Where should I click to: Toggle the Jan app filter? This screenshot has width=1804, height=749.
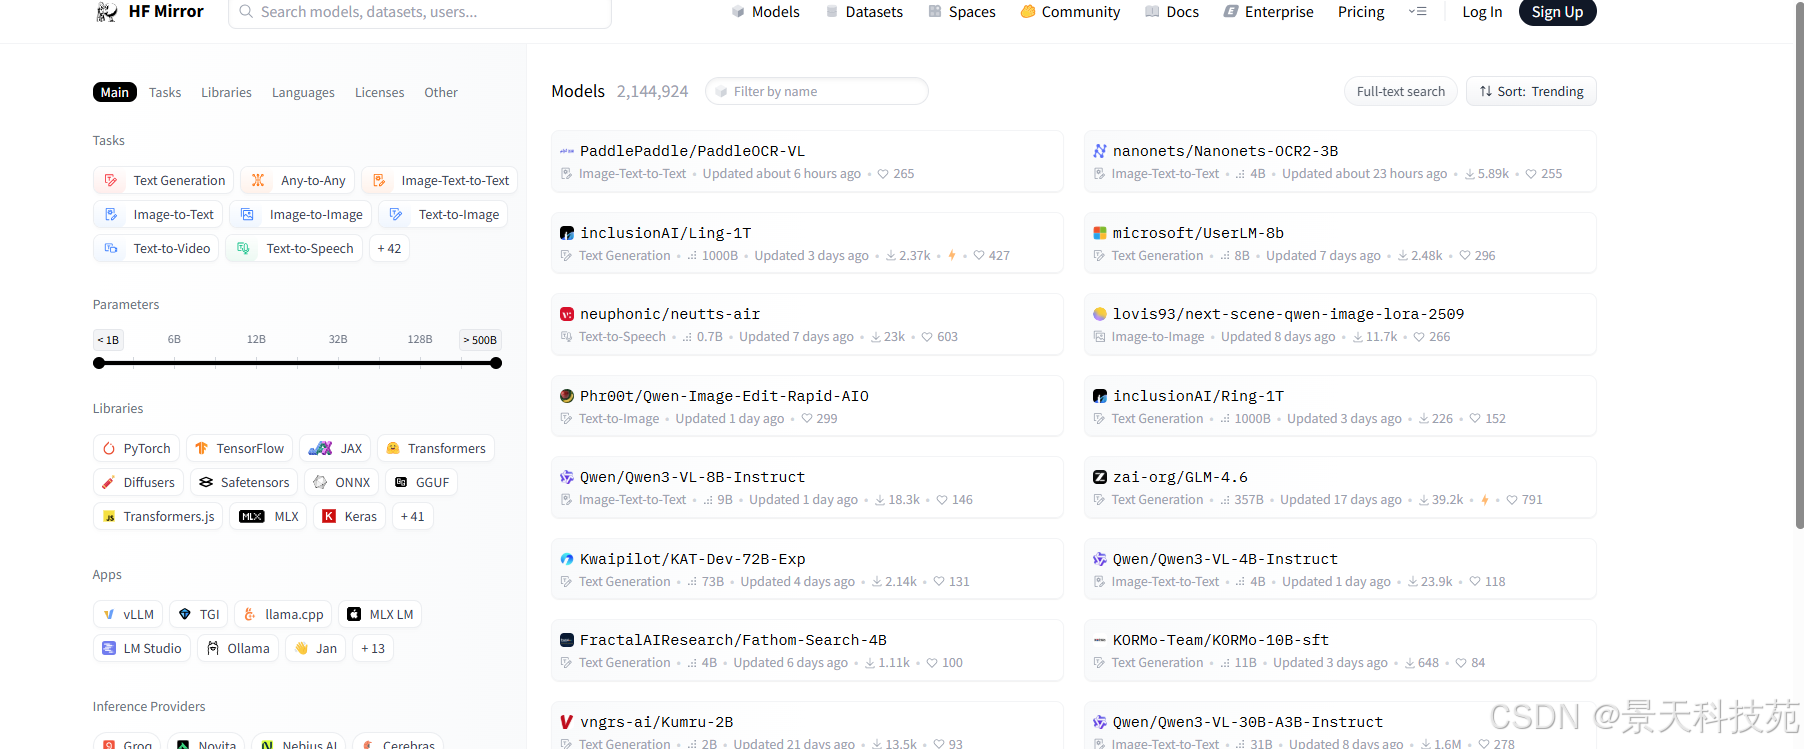click(x=315, y=649)
